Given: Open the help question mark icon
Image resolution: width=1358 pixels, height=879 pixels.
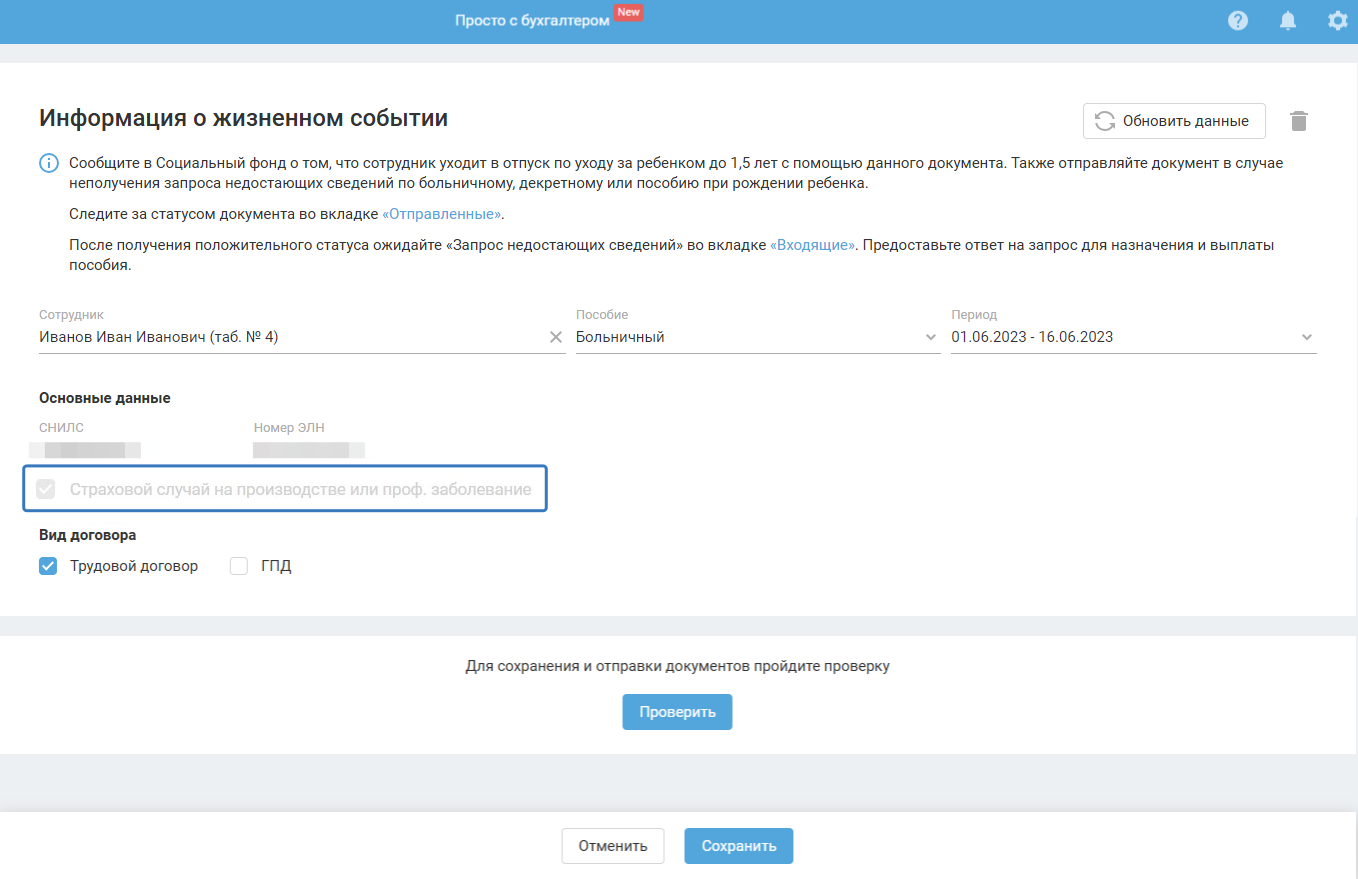Looking at the screenshot, I should [x=1238, y=20].
